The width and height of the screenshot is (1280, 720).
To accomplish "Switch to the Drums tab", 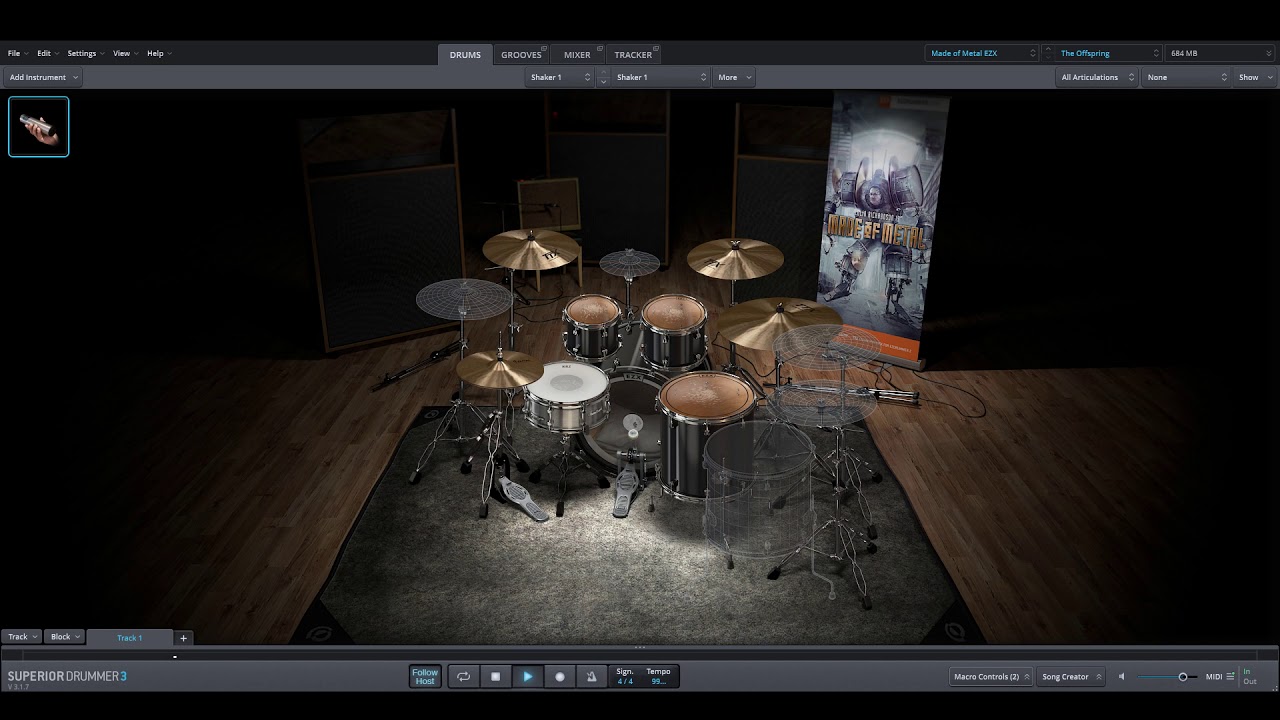I will (465, 55).
